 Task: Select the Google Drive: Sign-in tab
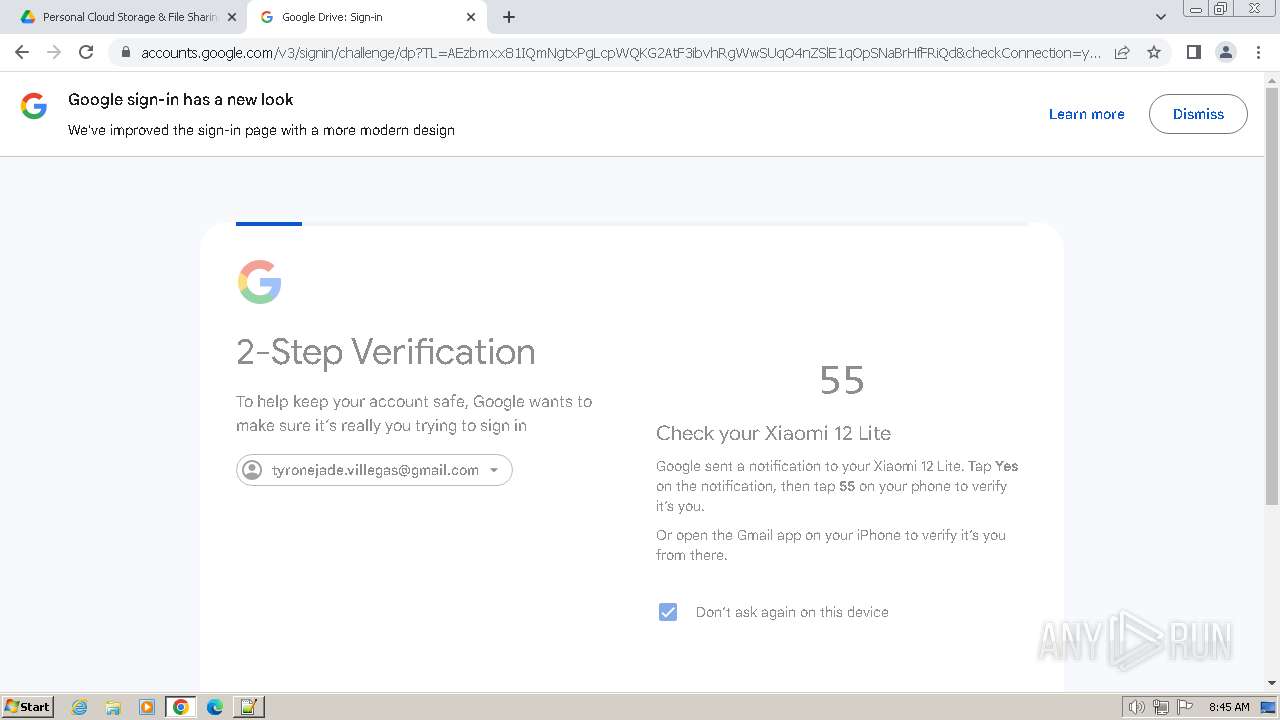coord(368,17)
